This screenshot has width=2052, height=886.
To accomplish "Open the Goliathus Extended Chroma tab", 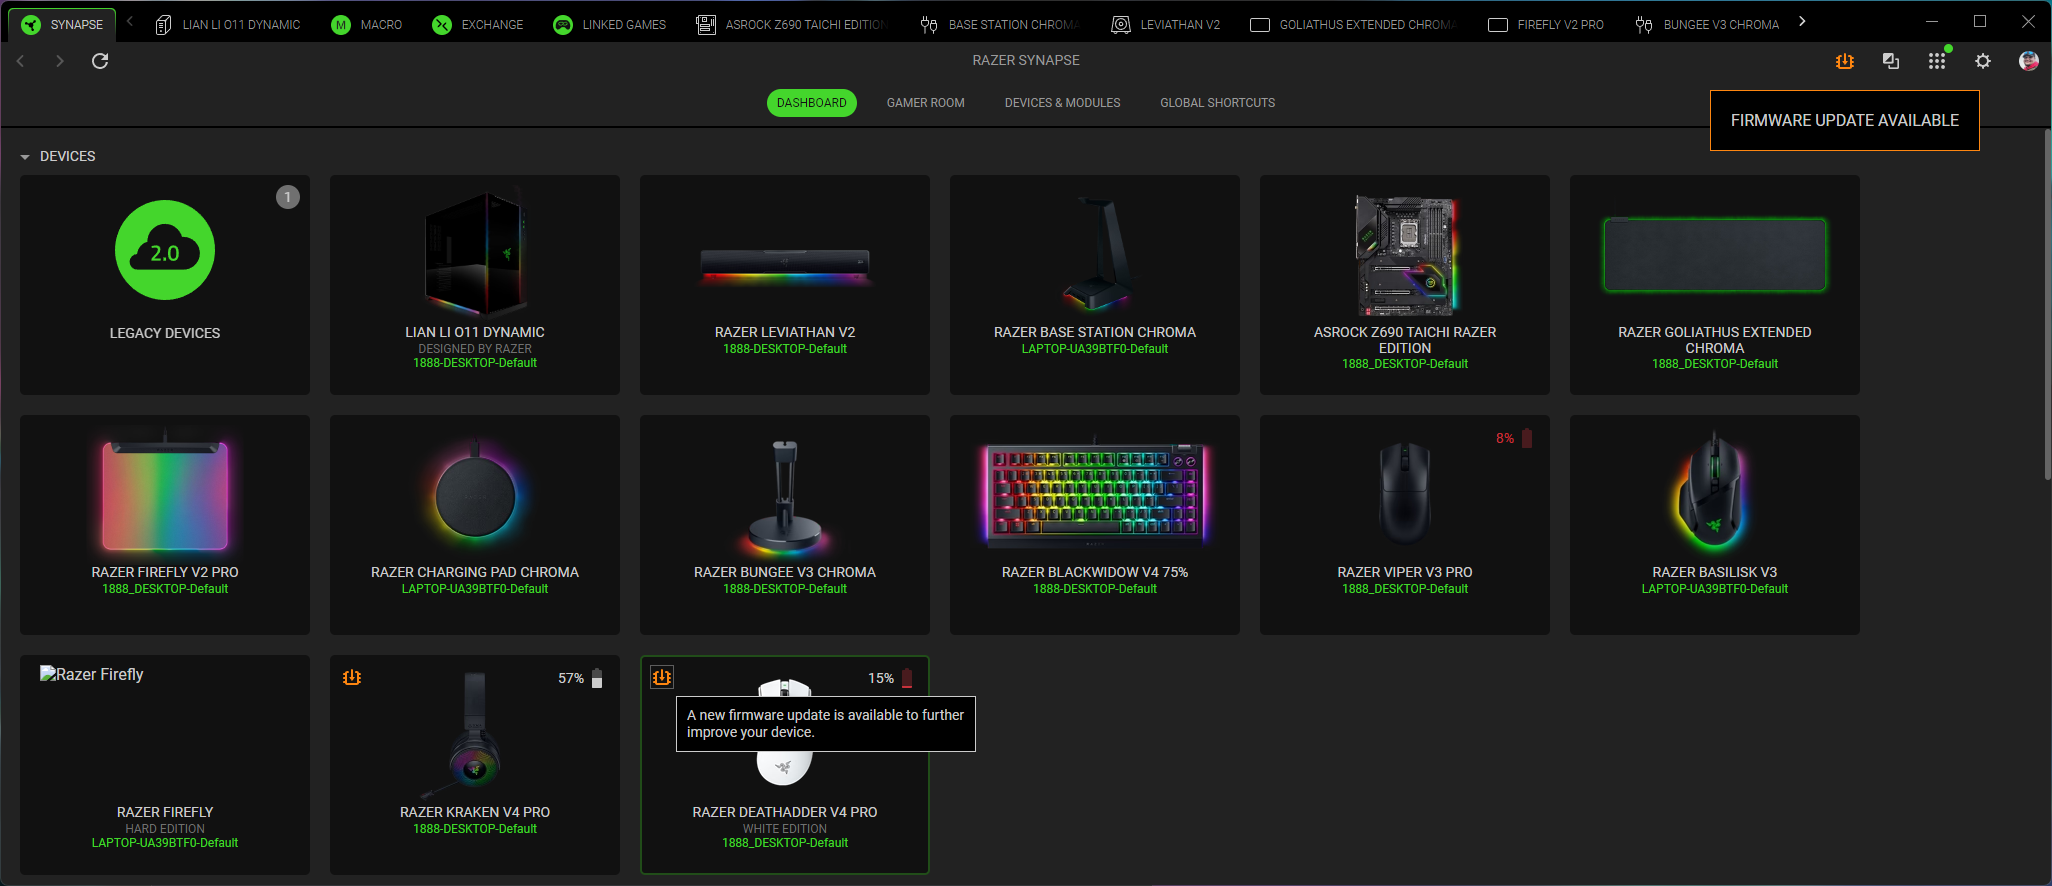I will coord(1354,24).
